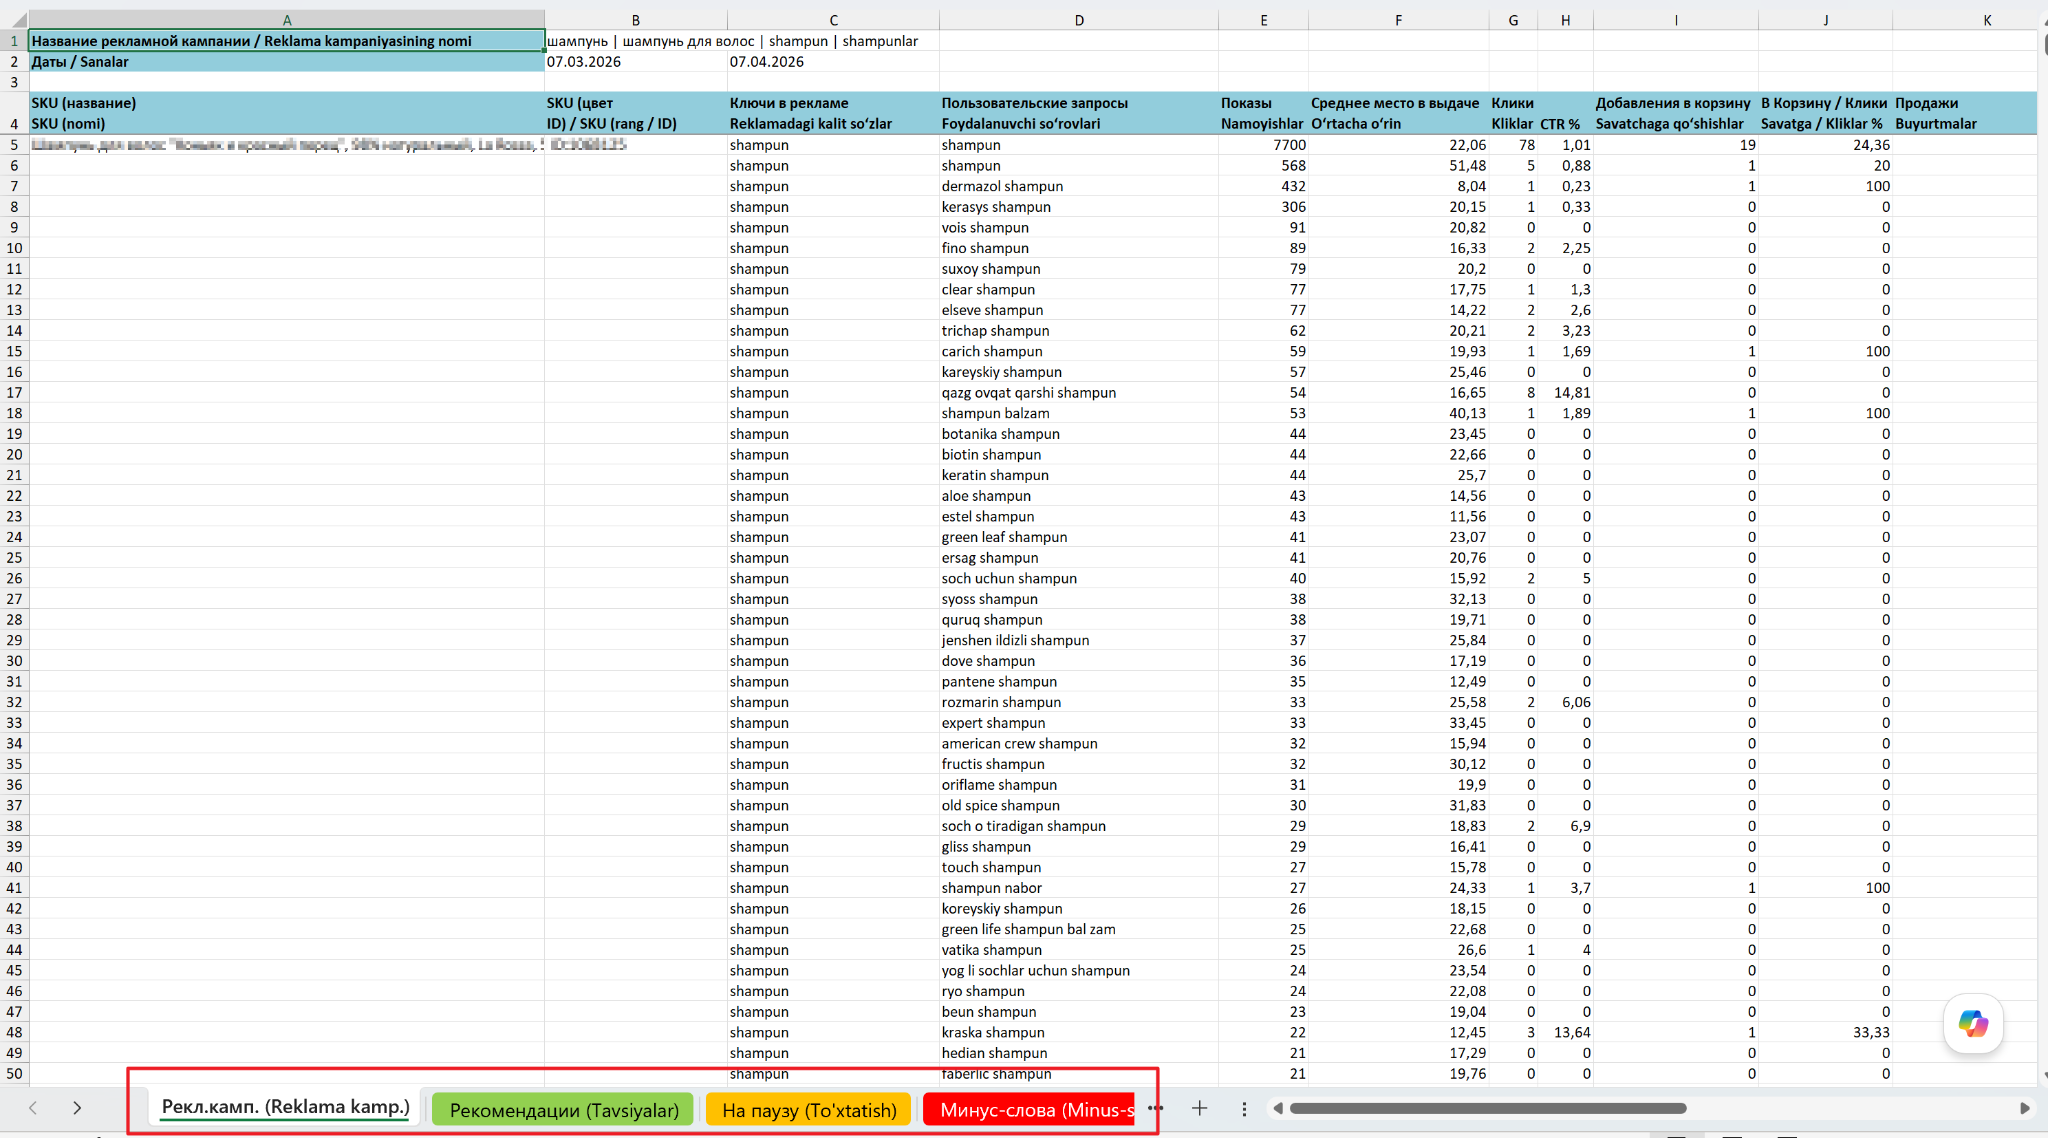Select the Продажи / Buyurtmalar header cell
Viewport: 2048px width, 1138px height.
coord(1965,113)
